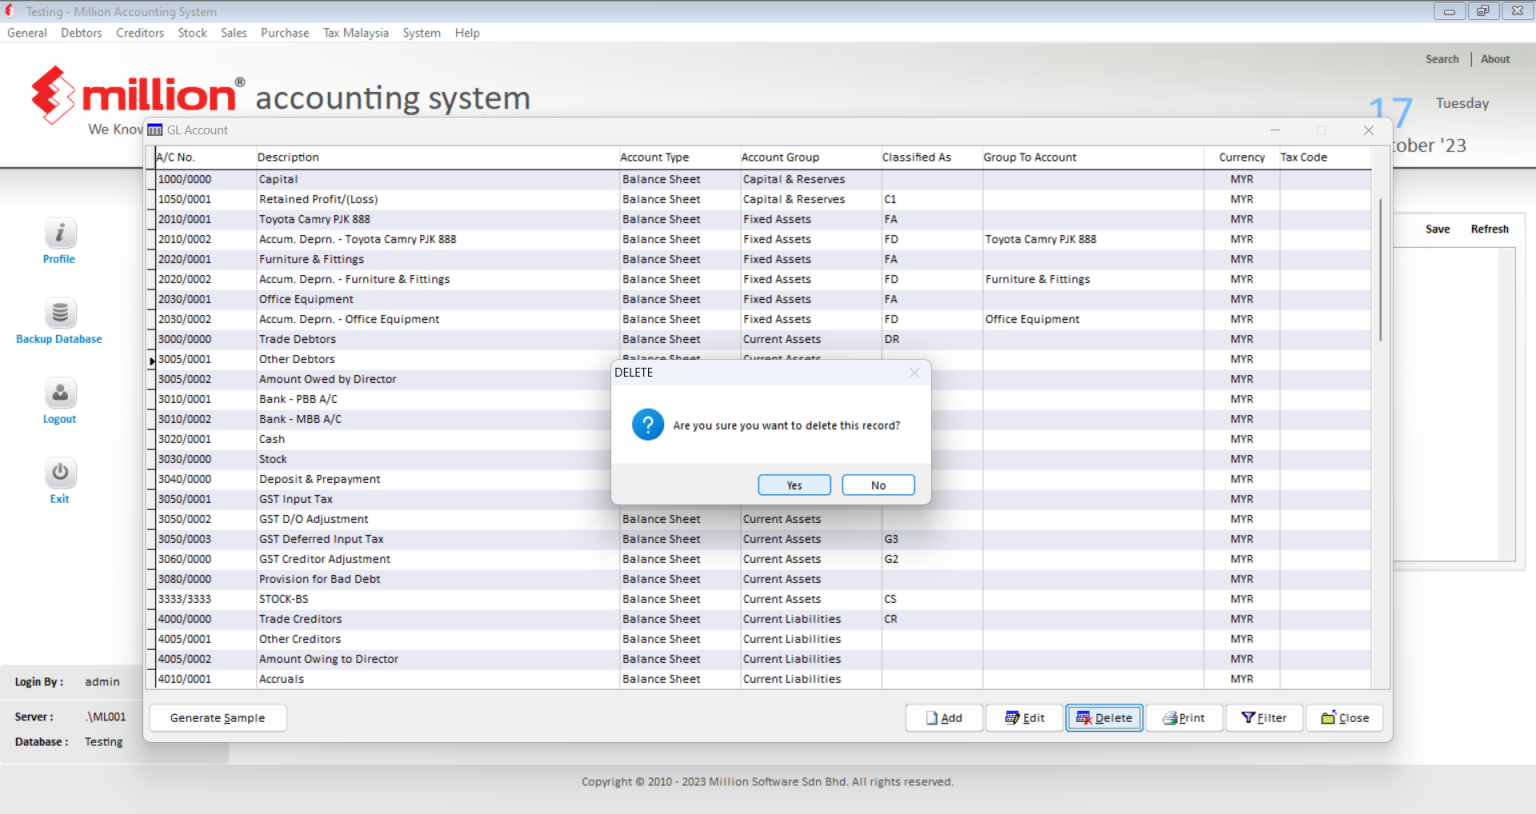Open the Creditors menu
Screen dimensions: 1536x814
[x=140, y=33]
